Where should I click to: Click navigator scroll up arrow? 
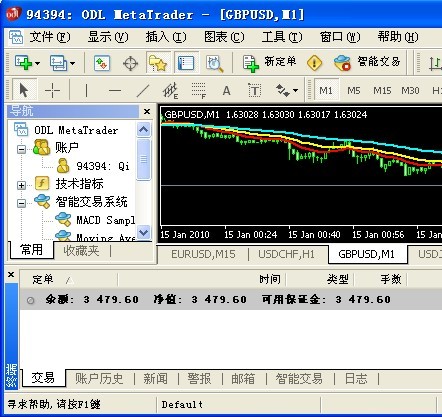tap(144, 129)
